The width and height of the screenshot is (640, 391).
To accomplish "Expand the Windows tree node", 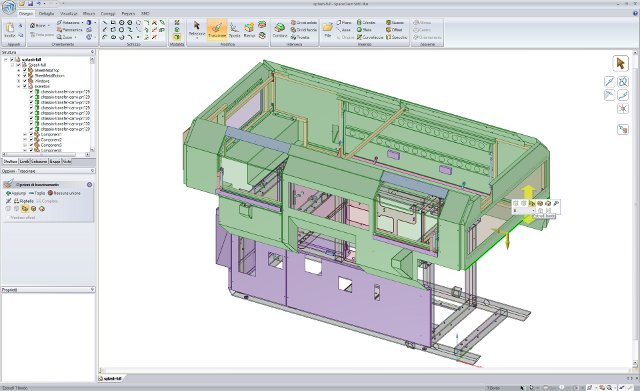I will [18, 81].
